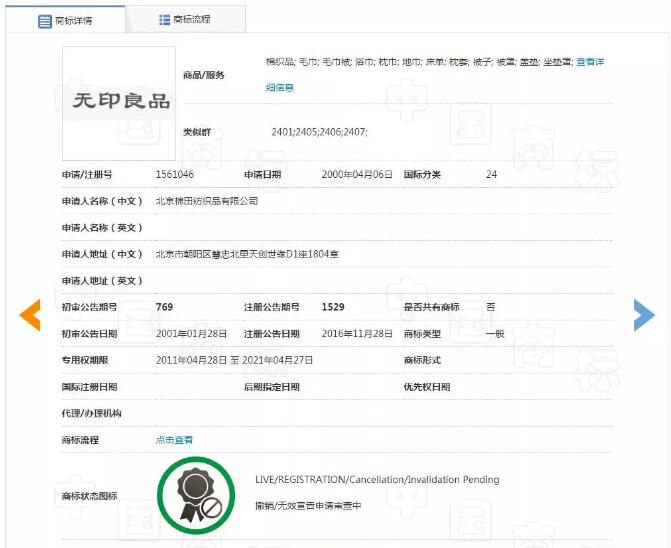The height and width of the screenshot is (548, 671).
Task: Click the 代理/办理机构 label
Action: [92, 413]
